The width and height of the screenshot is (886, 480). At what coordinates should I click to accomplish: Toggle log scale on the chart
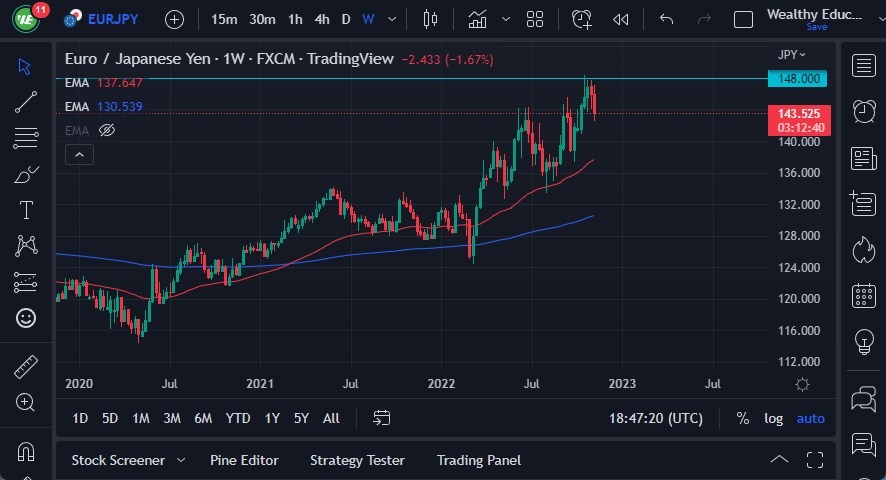pyautogui.click(x=774, y=418)
